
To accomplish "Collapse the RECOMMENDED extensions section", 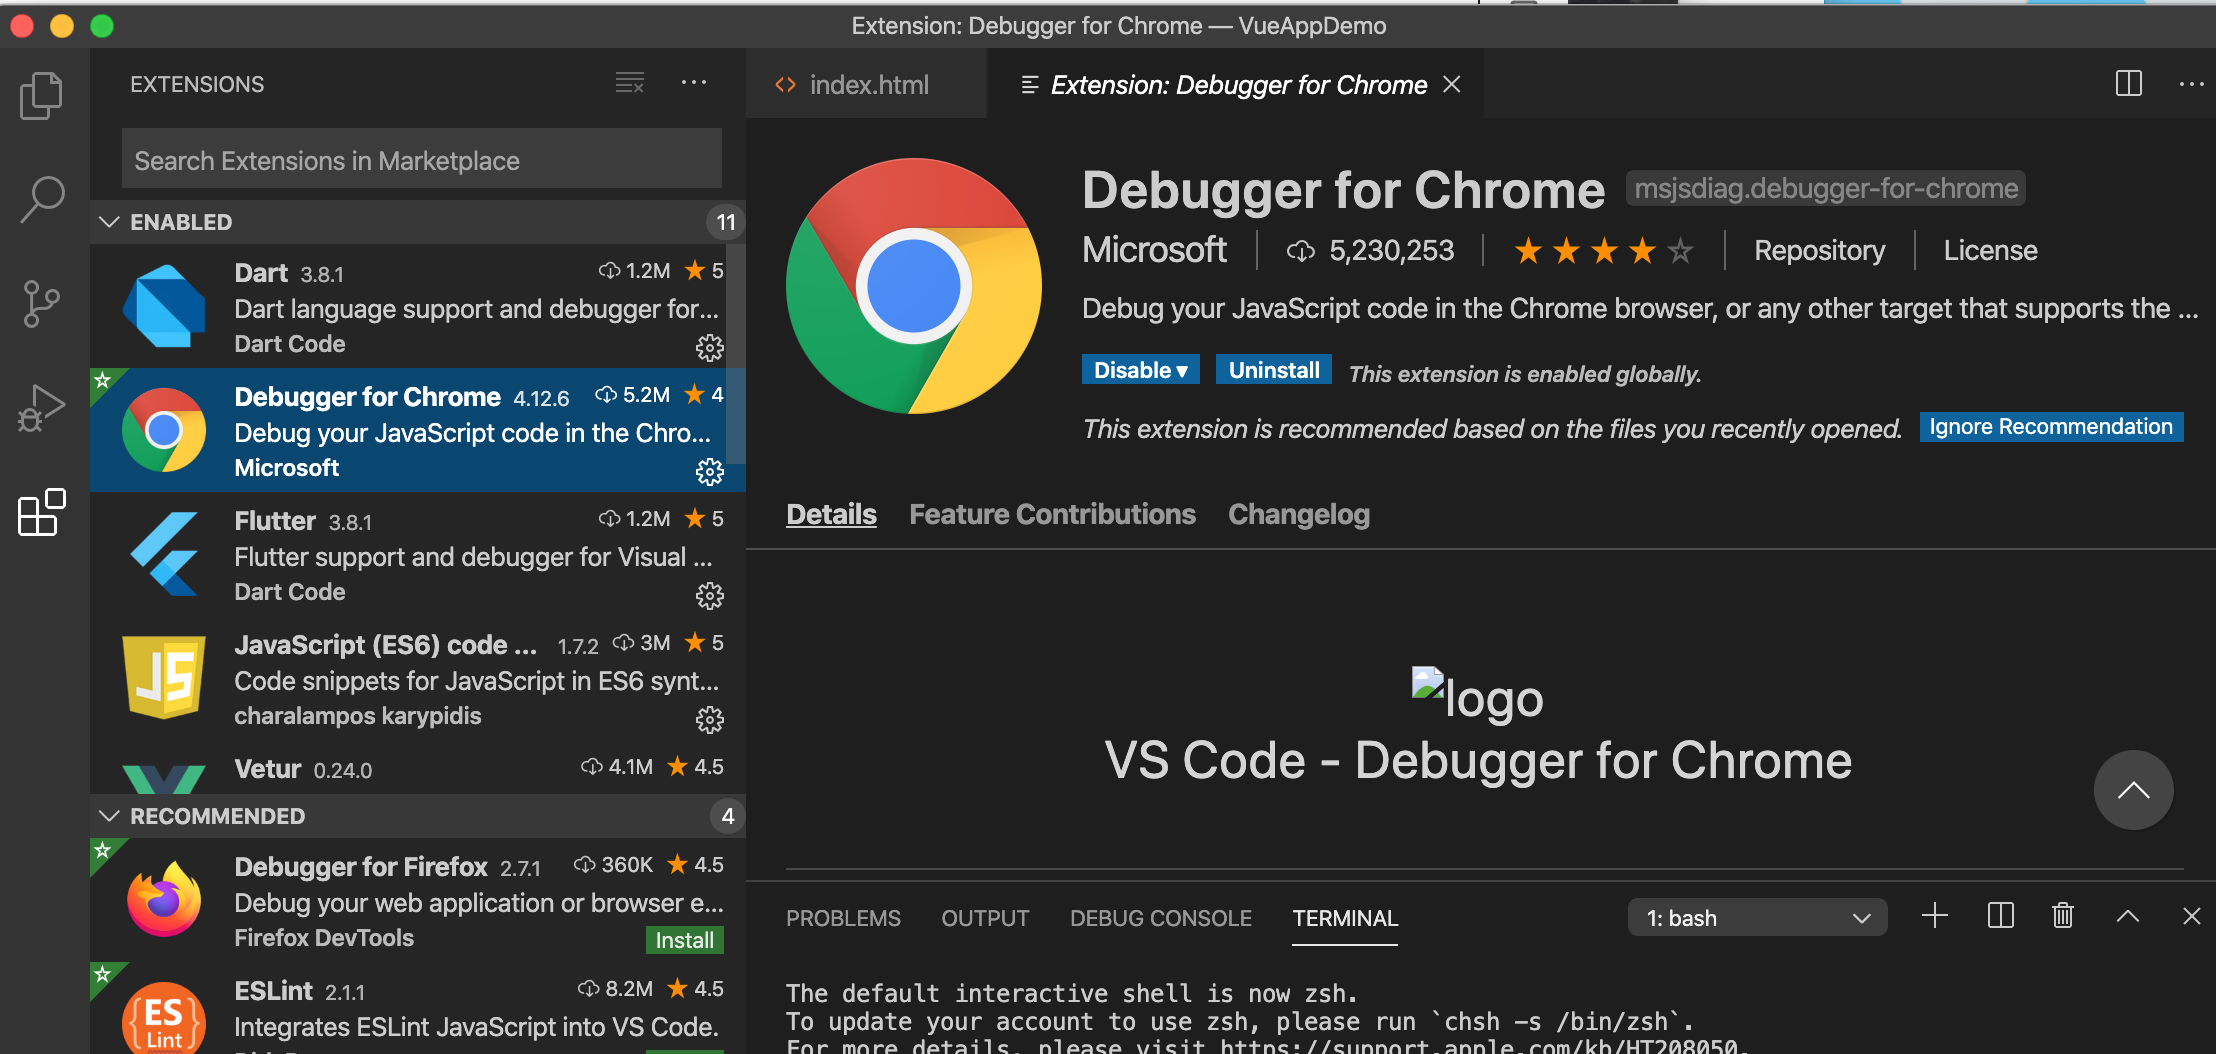I will (x=110, y=815).
